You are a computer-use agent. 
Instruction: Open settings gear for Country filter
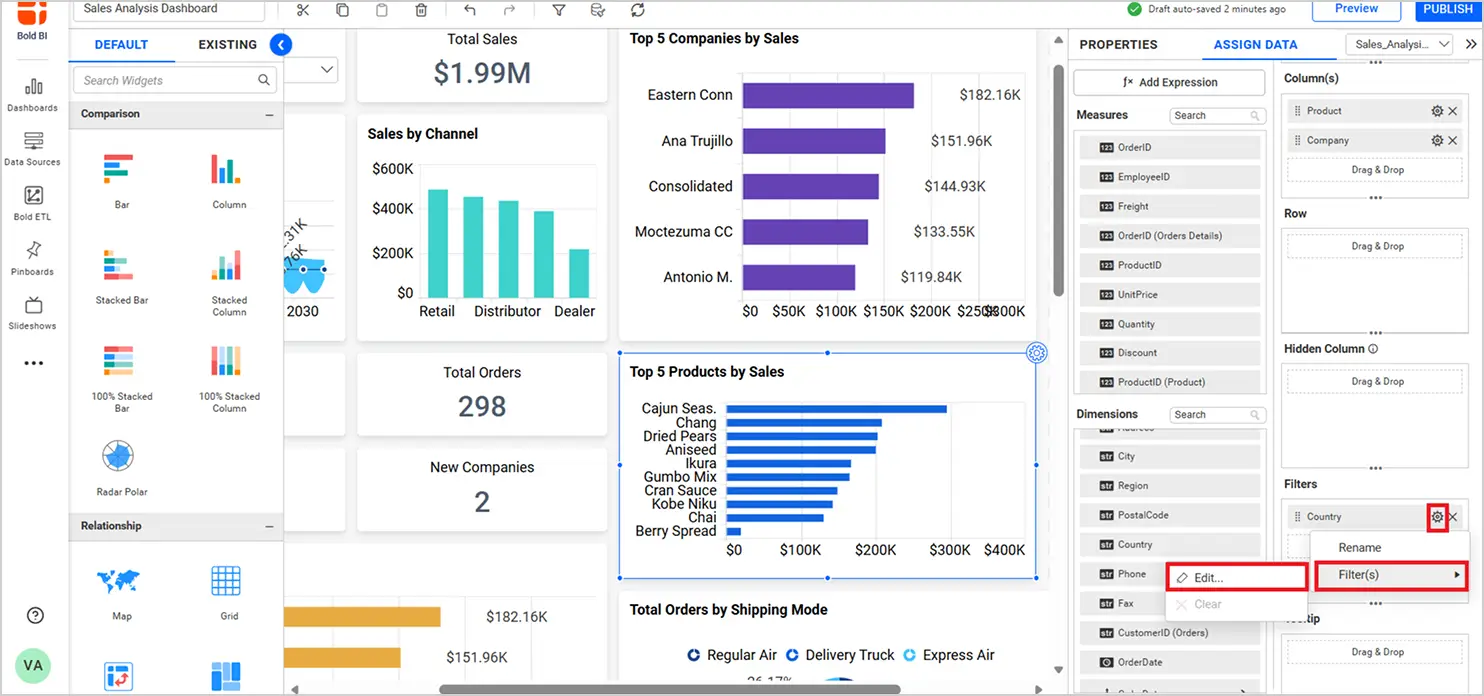1437,517
